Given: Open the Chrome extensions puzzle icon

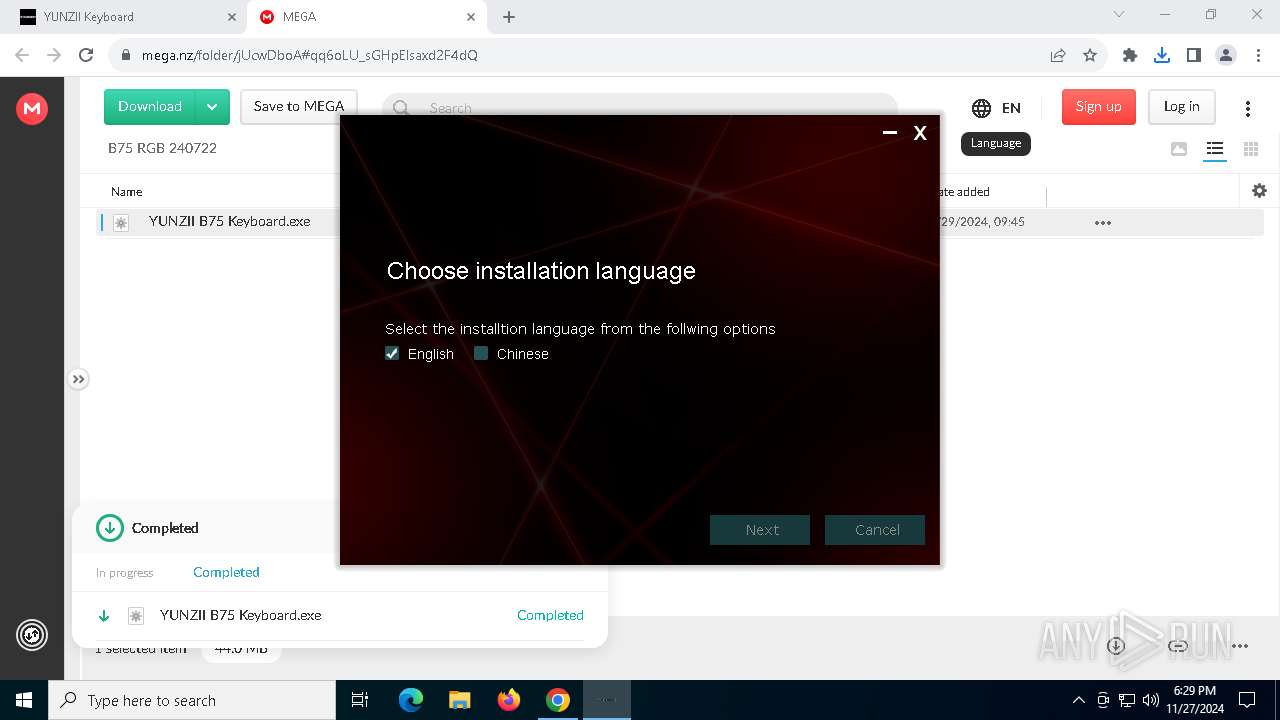Looking at the screenshot, I should point(1130,55).
